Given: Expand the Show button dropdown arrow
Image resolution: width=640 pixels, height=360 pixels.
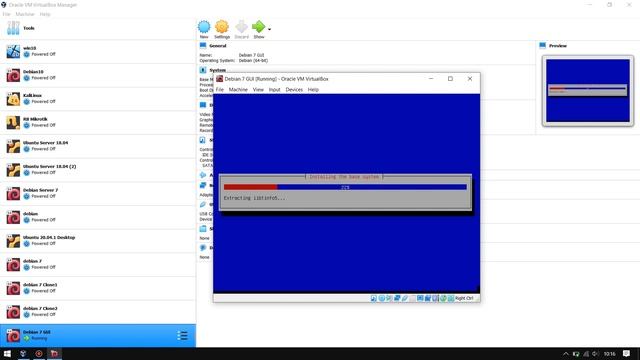Looking at the screenshot, I should [269, 29].
